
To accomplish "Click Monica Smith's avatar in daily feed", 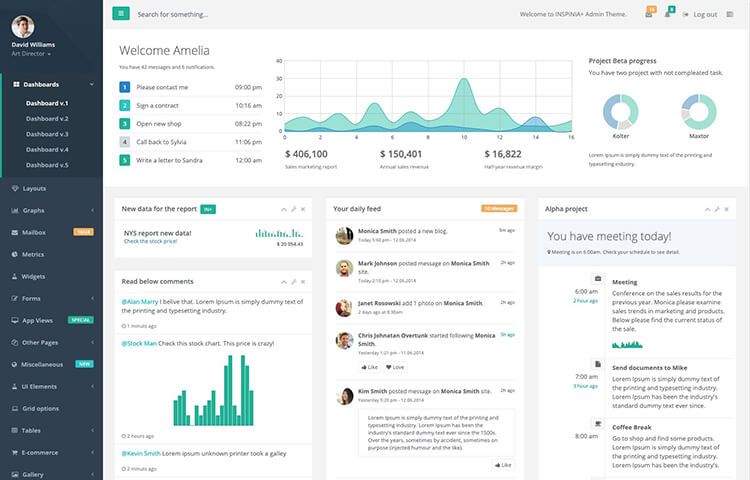I will (344, 235).
